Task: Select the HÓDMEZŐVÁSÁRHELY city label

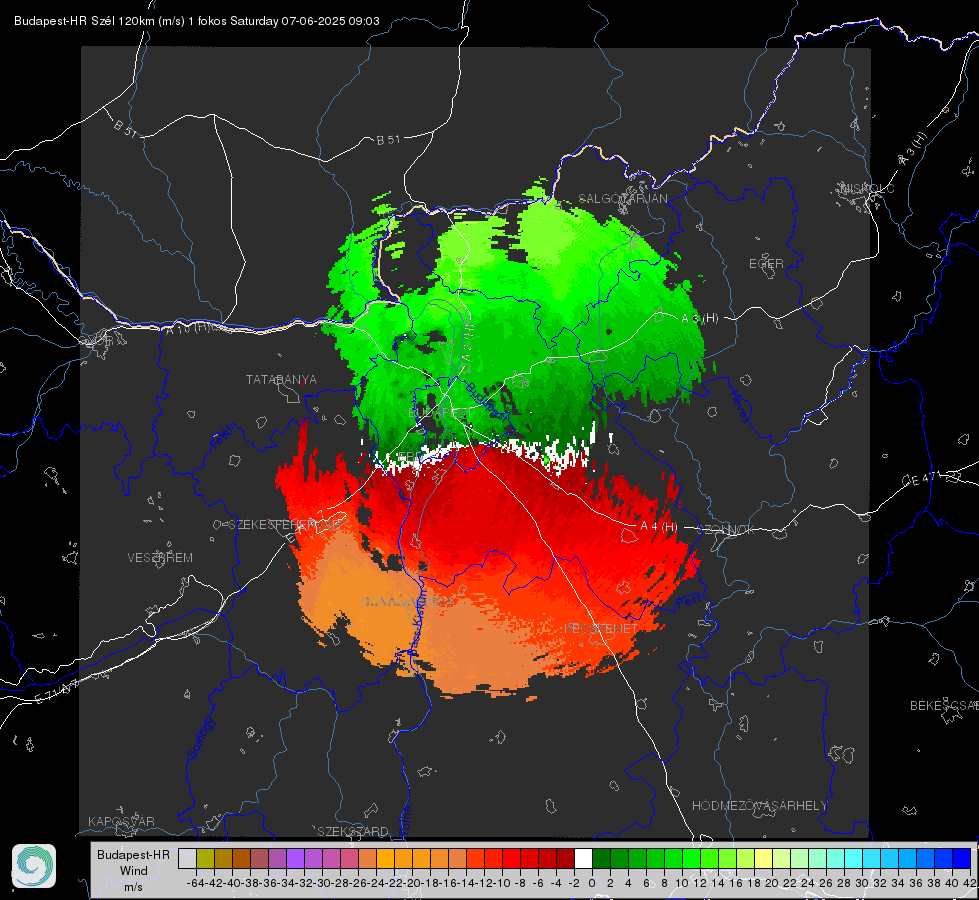Action: click(759, 806)
